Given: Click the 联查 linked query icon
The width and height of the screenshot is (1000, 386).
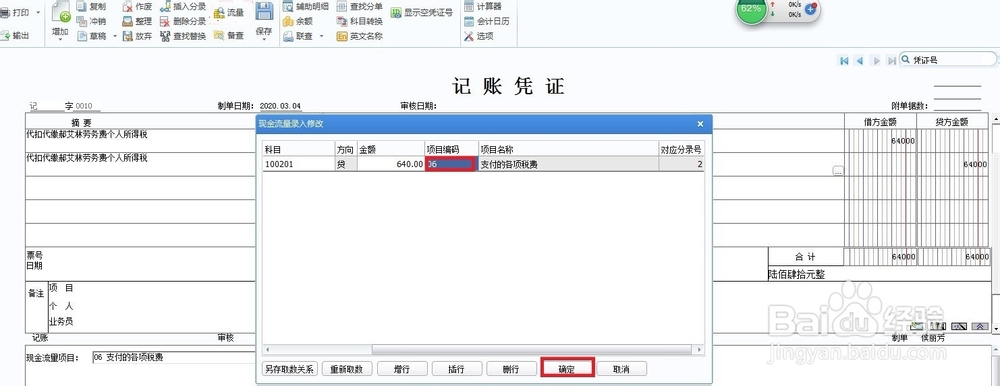Looking at the screenshot, I should tap(288, 36).
